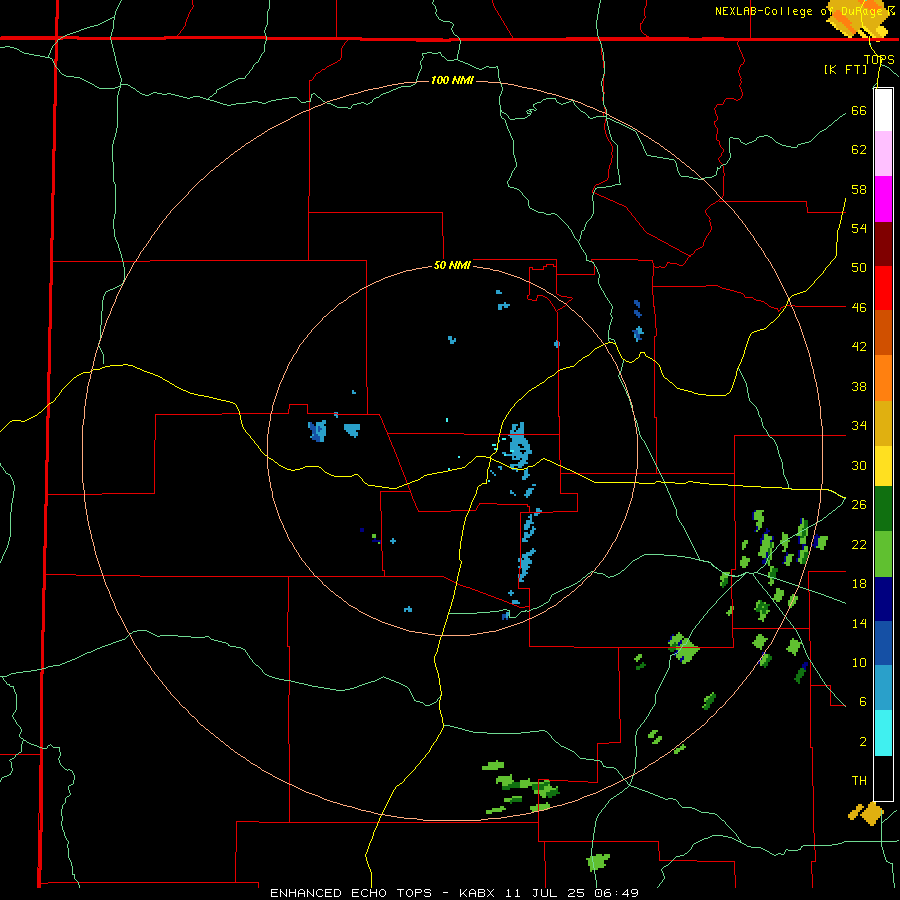This screenshot has height=900, width=900.
Task: Click the dark red legend color block
Action: [883, 244]
